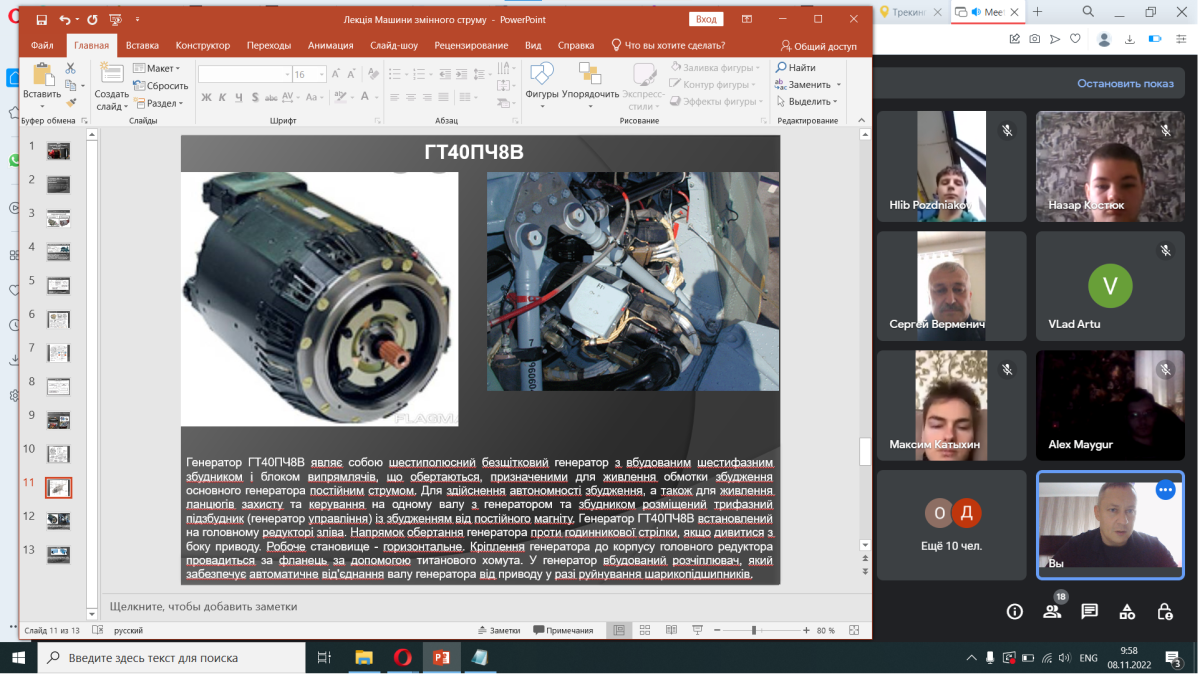This screenshot has width=1200, height=677.
Task: Click the Shapes (Фигуры) gallery icon
Action: click(541, 75)
